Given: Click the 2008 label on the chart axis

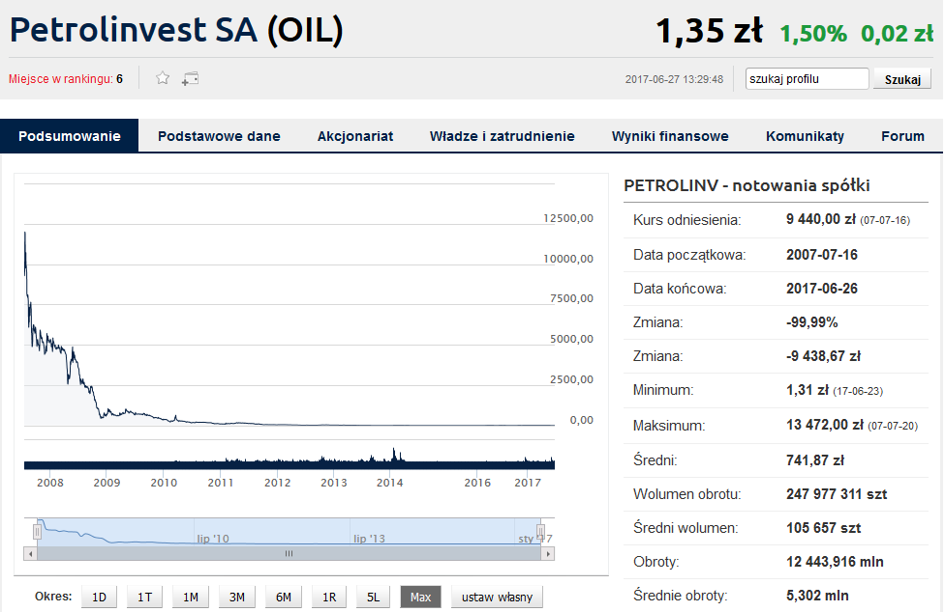Looking at the screenshot, I should [50, 482].
